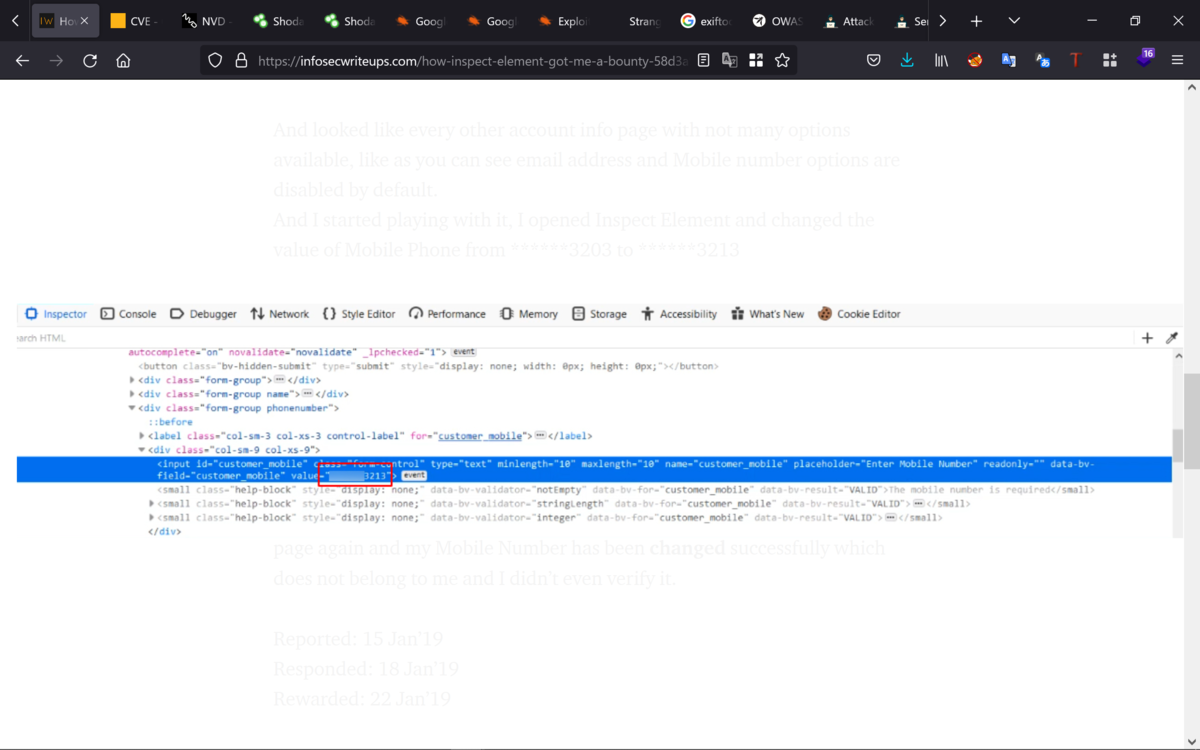
Task: Open a new browser tab
Action: coord(976,21)
